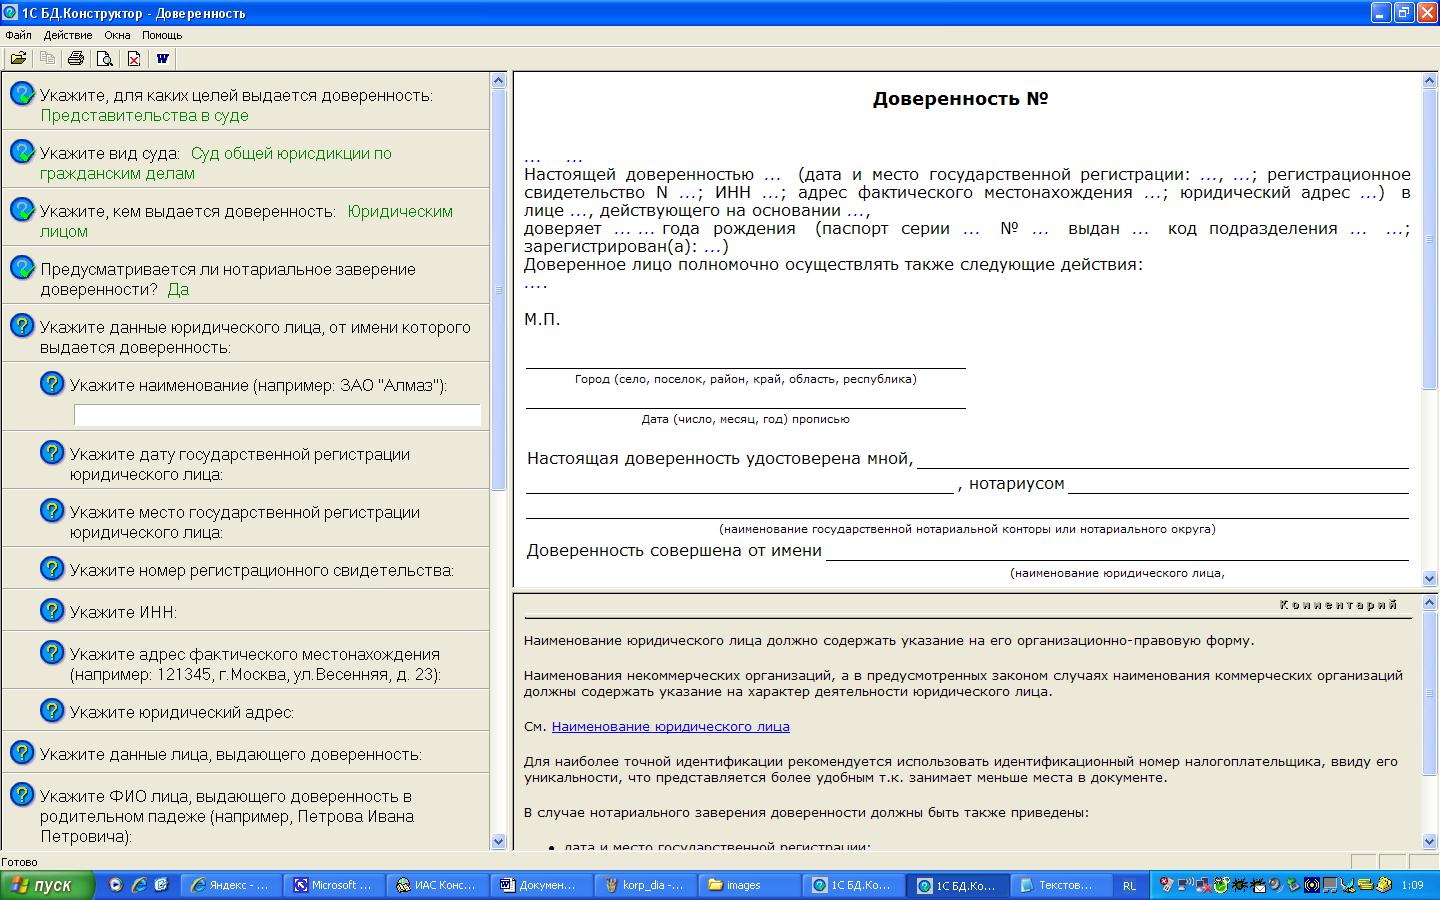1440x900 pixels.
Task: Click the Print toolbar icon
Action: pyautogui.click(x=76, y=58)
